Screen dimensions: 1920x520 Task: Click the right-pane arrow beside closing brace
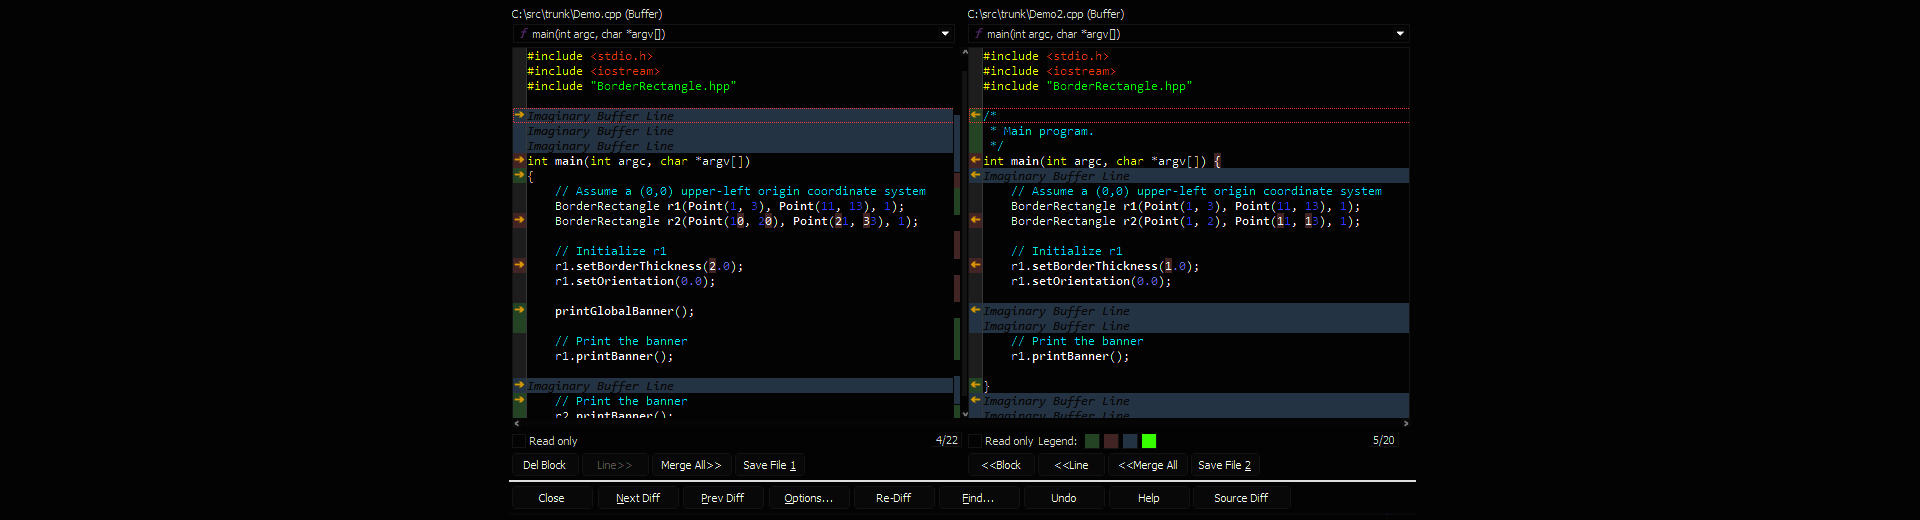pos(975,385)
